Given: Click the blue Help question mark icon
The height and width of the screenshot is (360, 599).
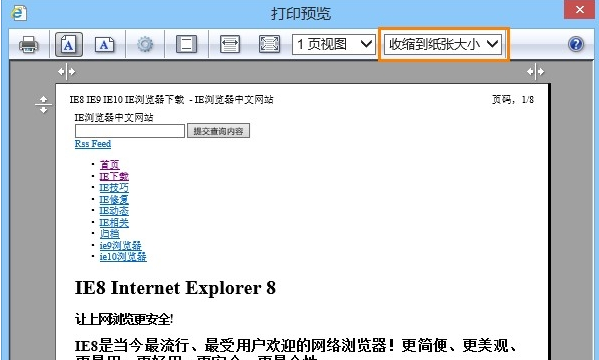Looking at the screenshot, I should click(576, 44).
